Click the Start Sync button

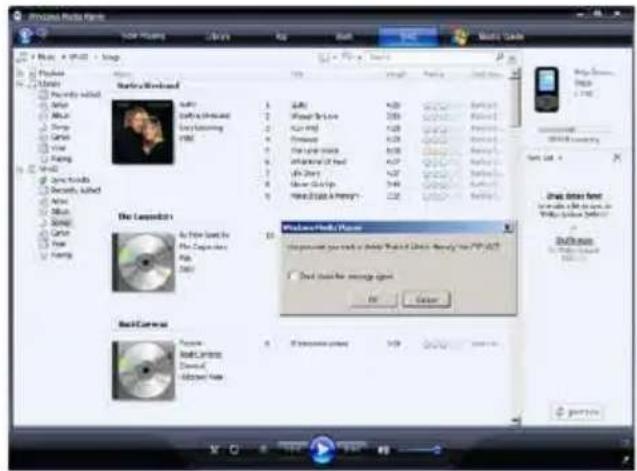pos(578,412)
